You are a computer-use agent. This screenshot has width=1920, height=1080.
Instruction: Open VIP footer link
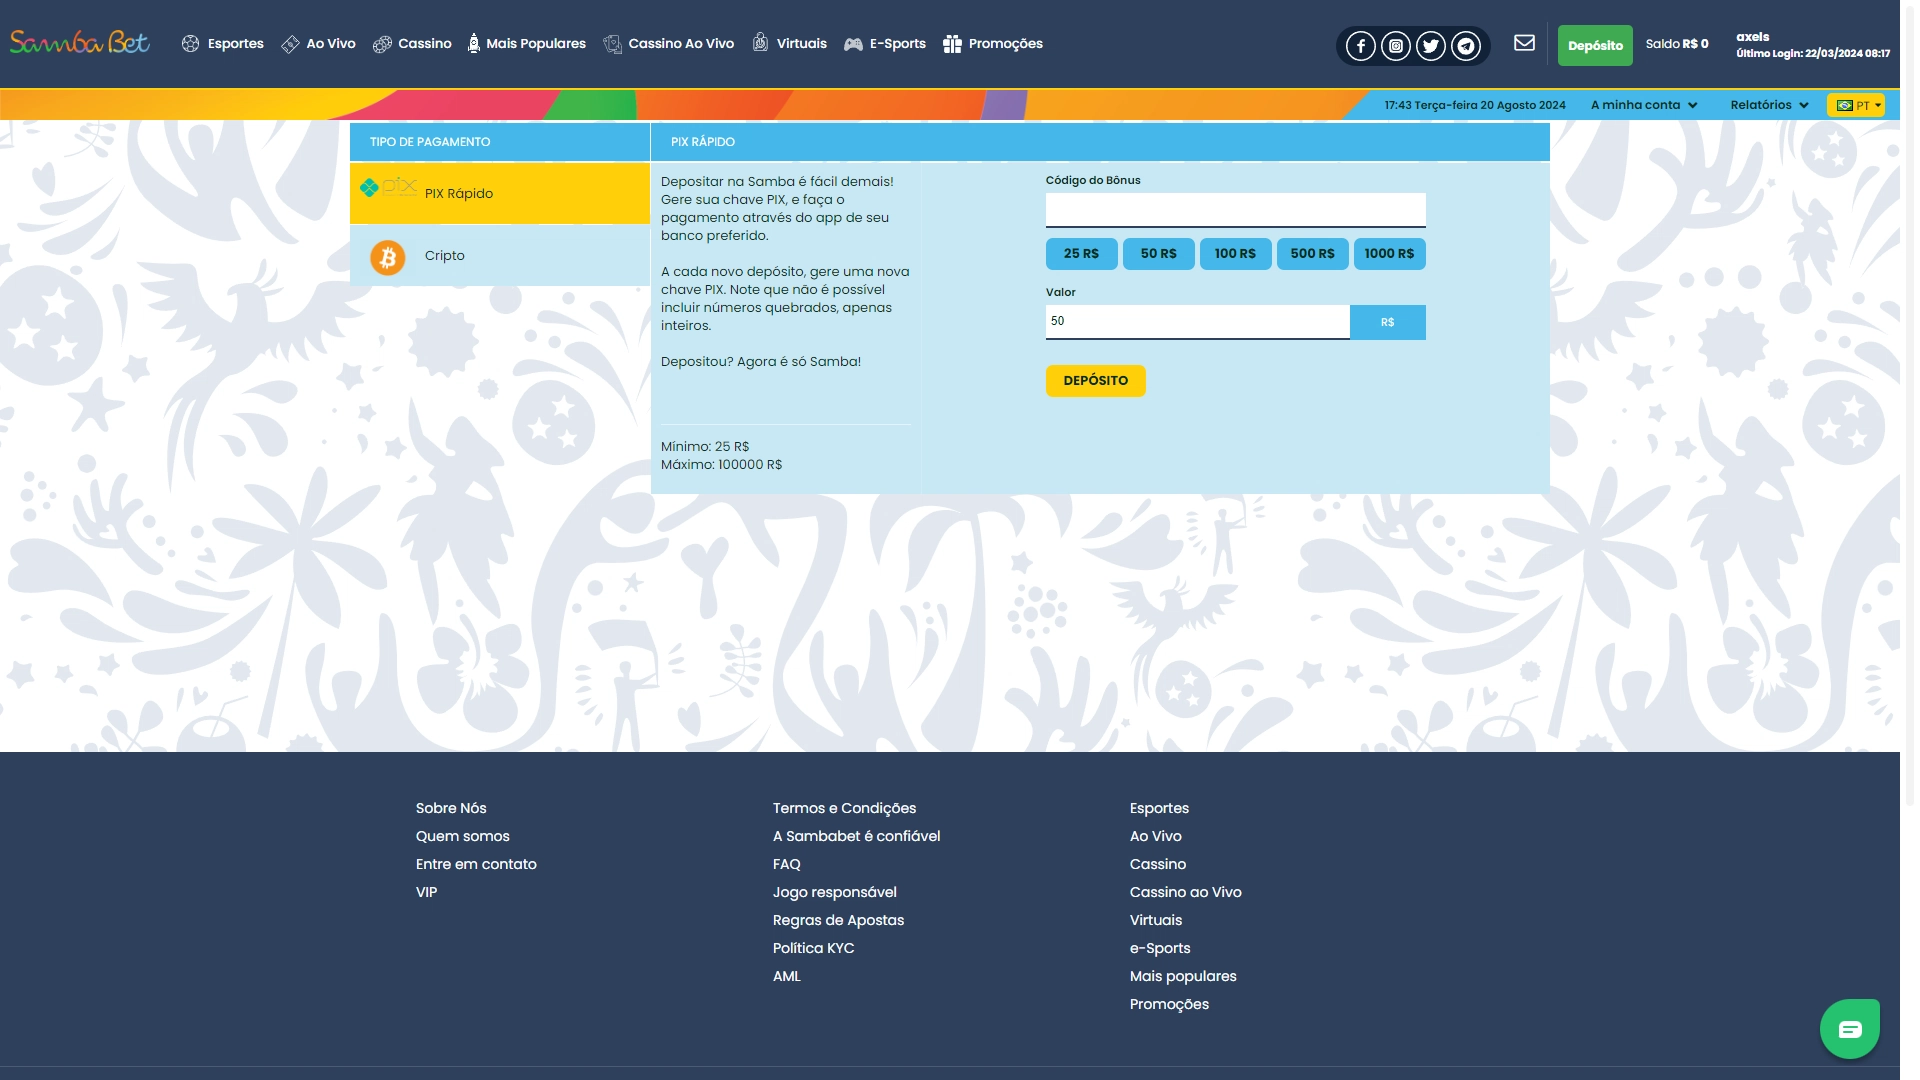pos(427,892)
